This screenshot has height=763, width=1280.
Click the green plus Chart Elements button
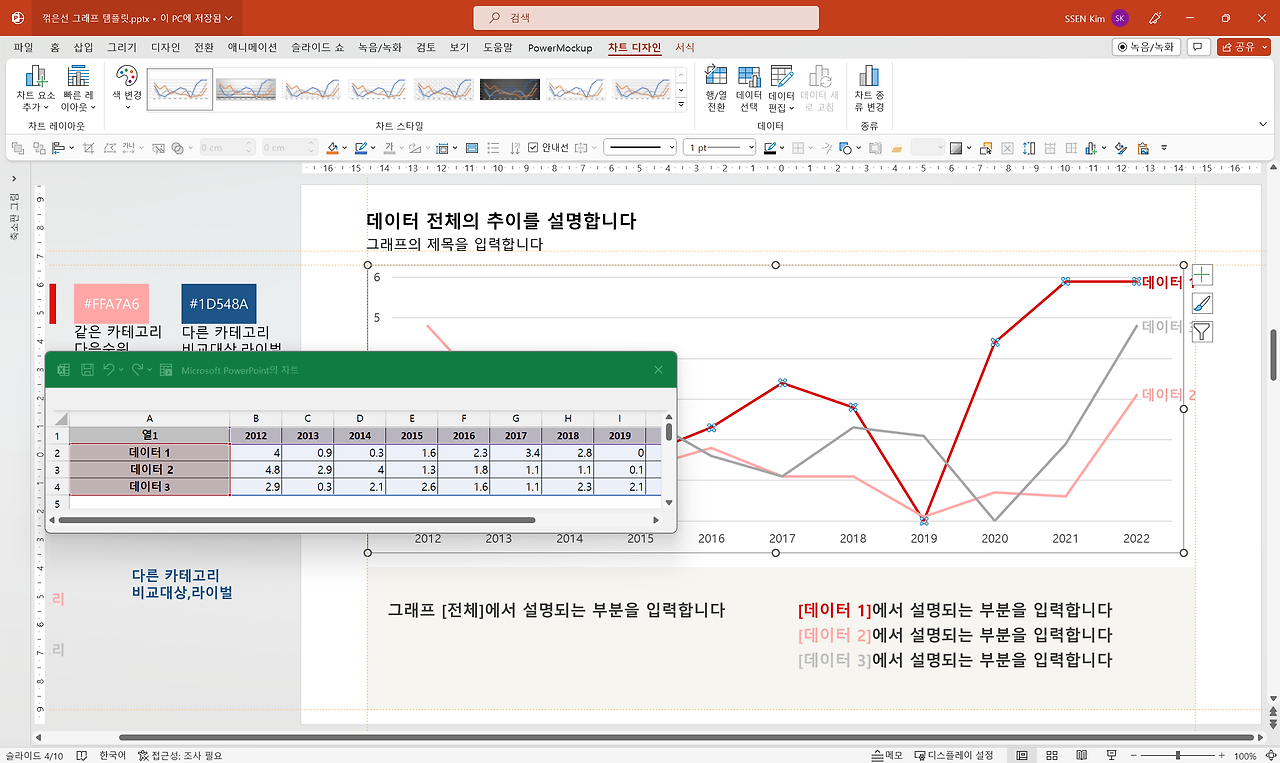click(x=1202, y=275)
